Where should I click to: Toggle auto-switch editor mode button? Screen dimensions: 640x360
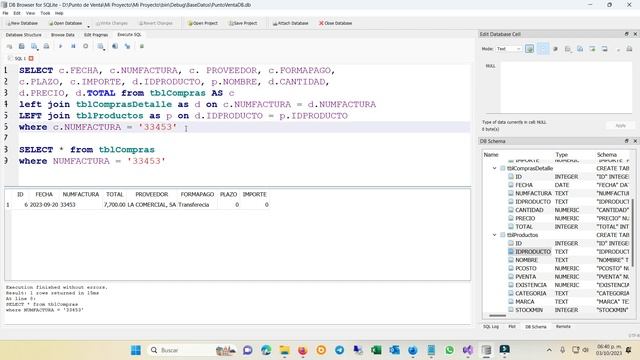click(529, 49)
